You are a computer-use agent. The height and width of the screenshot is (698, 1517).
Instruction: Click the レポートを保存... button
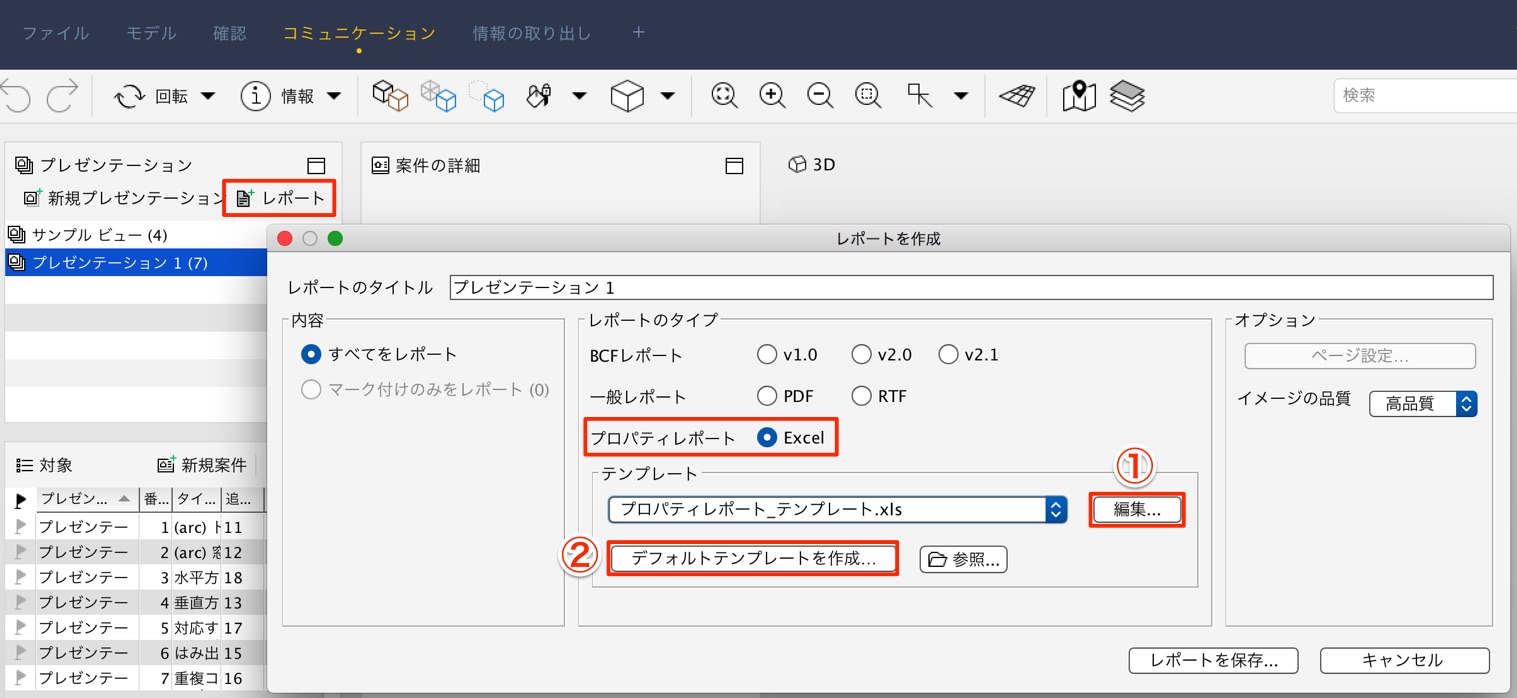coord(1213,660)
